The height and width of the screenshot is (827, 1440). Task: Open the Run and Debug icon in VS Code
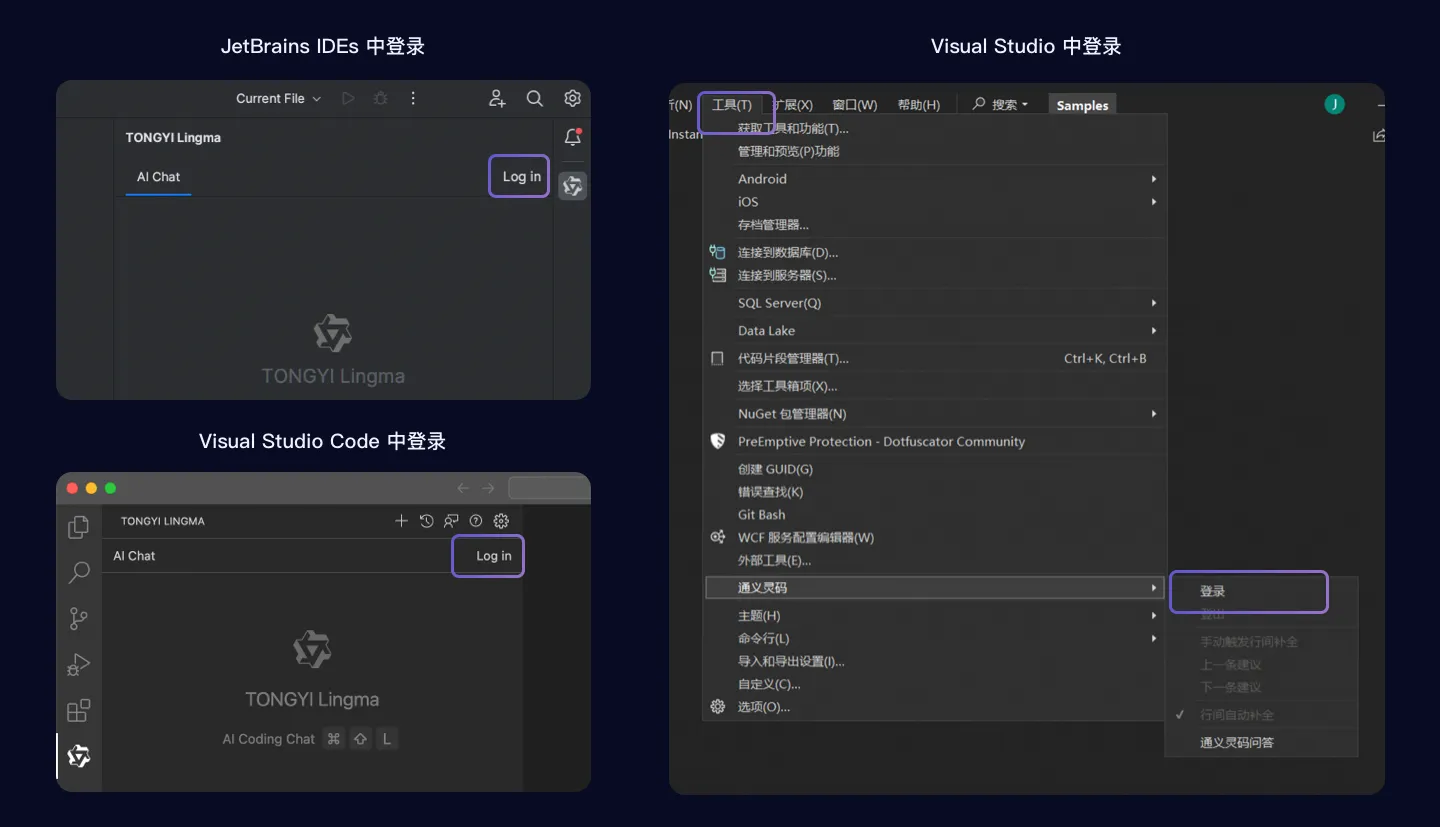click(78, 664)
